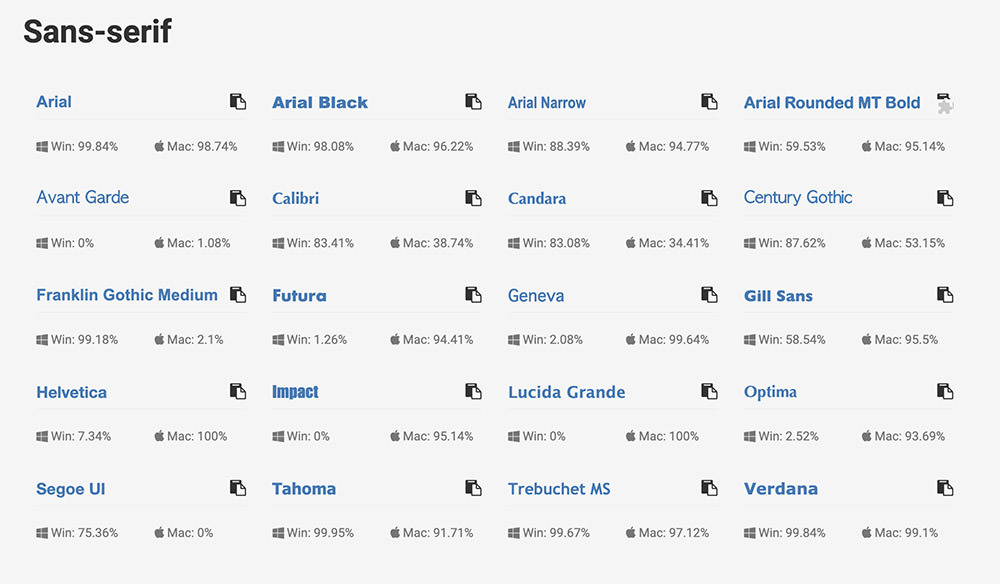Image resolution: width=1000 pixels, height=584 pixels.
Task: Copy the Gill Sans font
Action: tap(945, 295)
